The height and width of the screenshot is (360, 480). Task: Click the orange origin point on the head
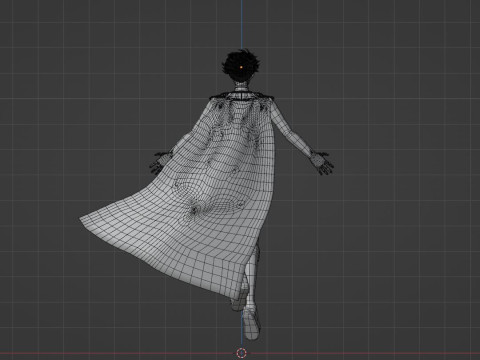[241, 67]
